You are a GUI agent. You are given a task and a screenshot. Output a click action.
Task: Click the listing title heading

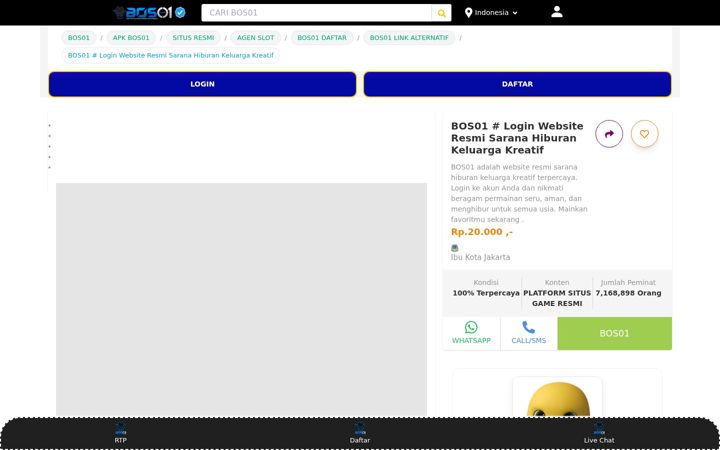[x=517, y=138]
